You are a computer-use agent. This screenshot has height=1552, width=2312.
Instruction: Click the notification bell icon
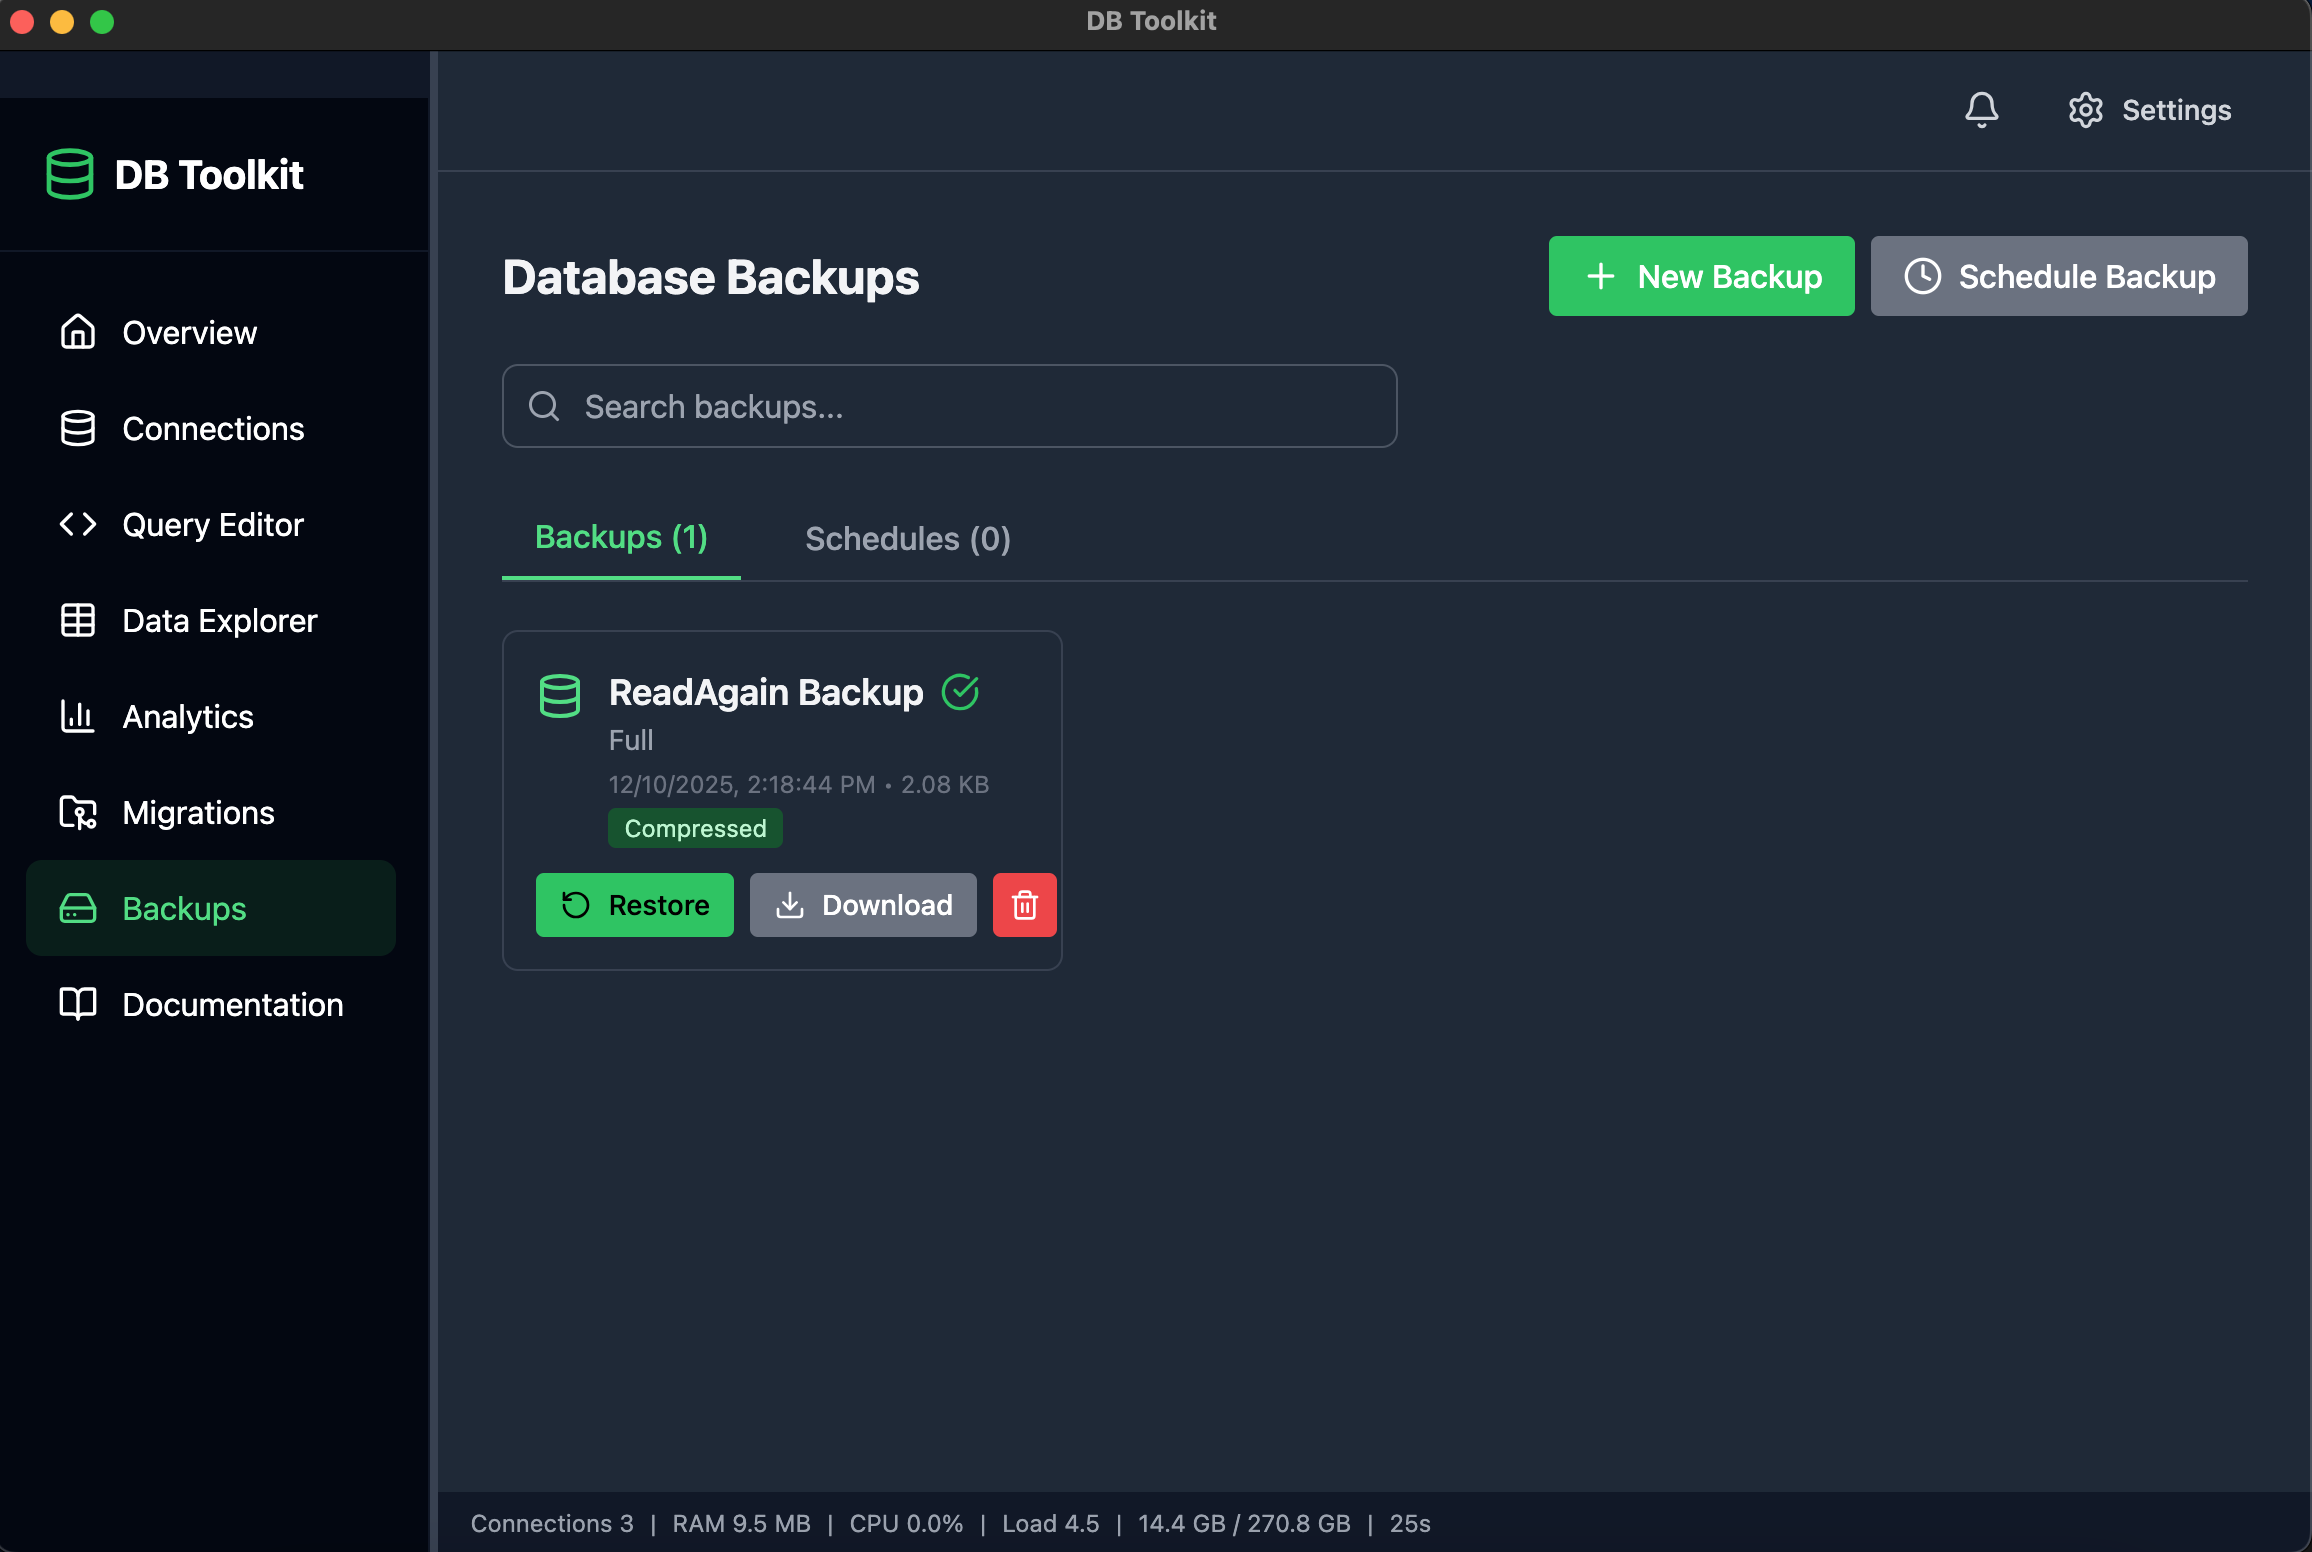1982,110
